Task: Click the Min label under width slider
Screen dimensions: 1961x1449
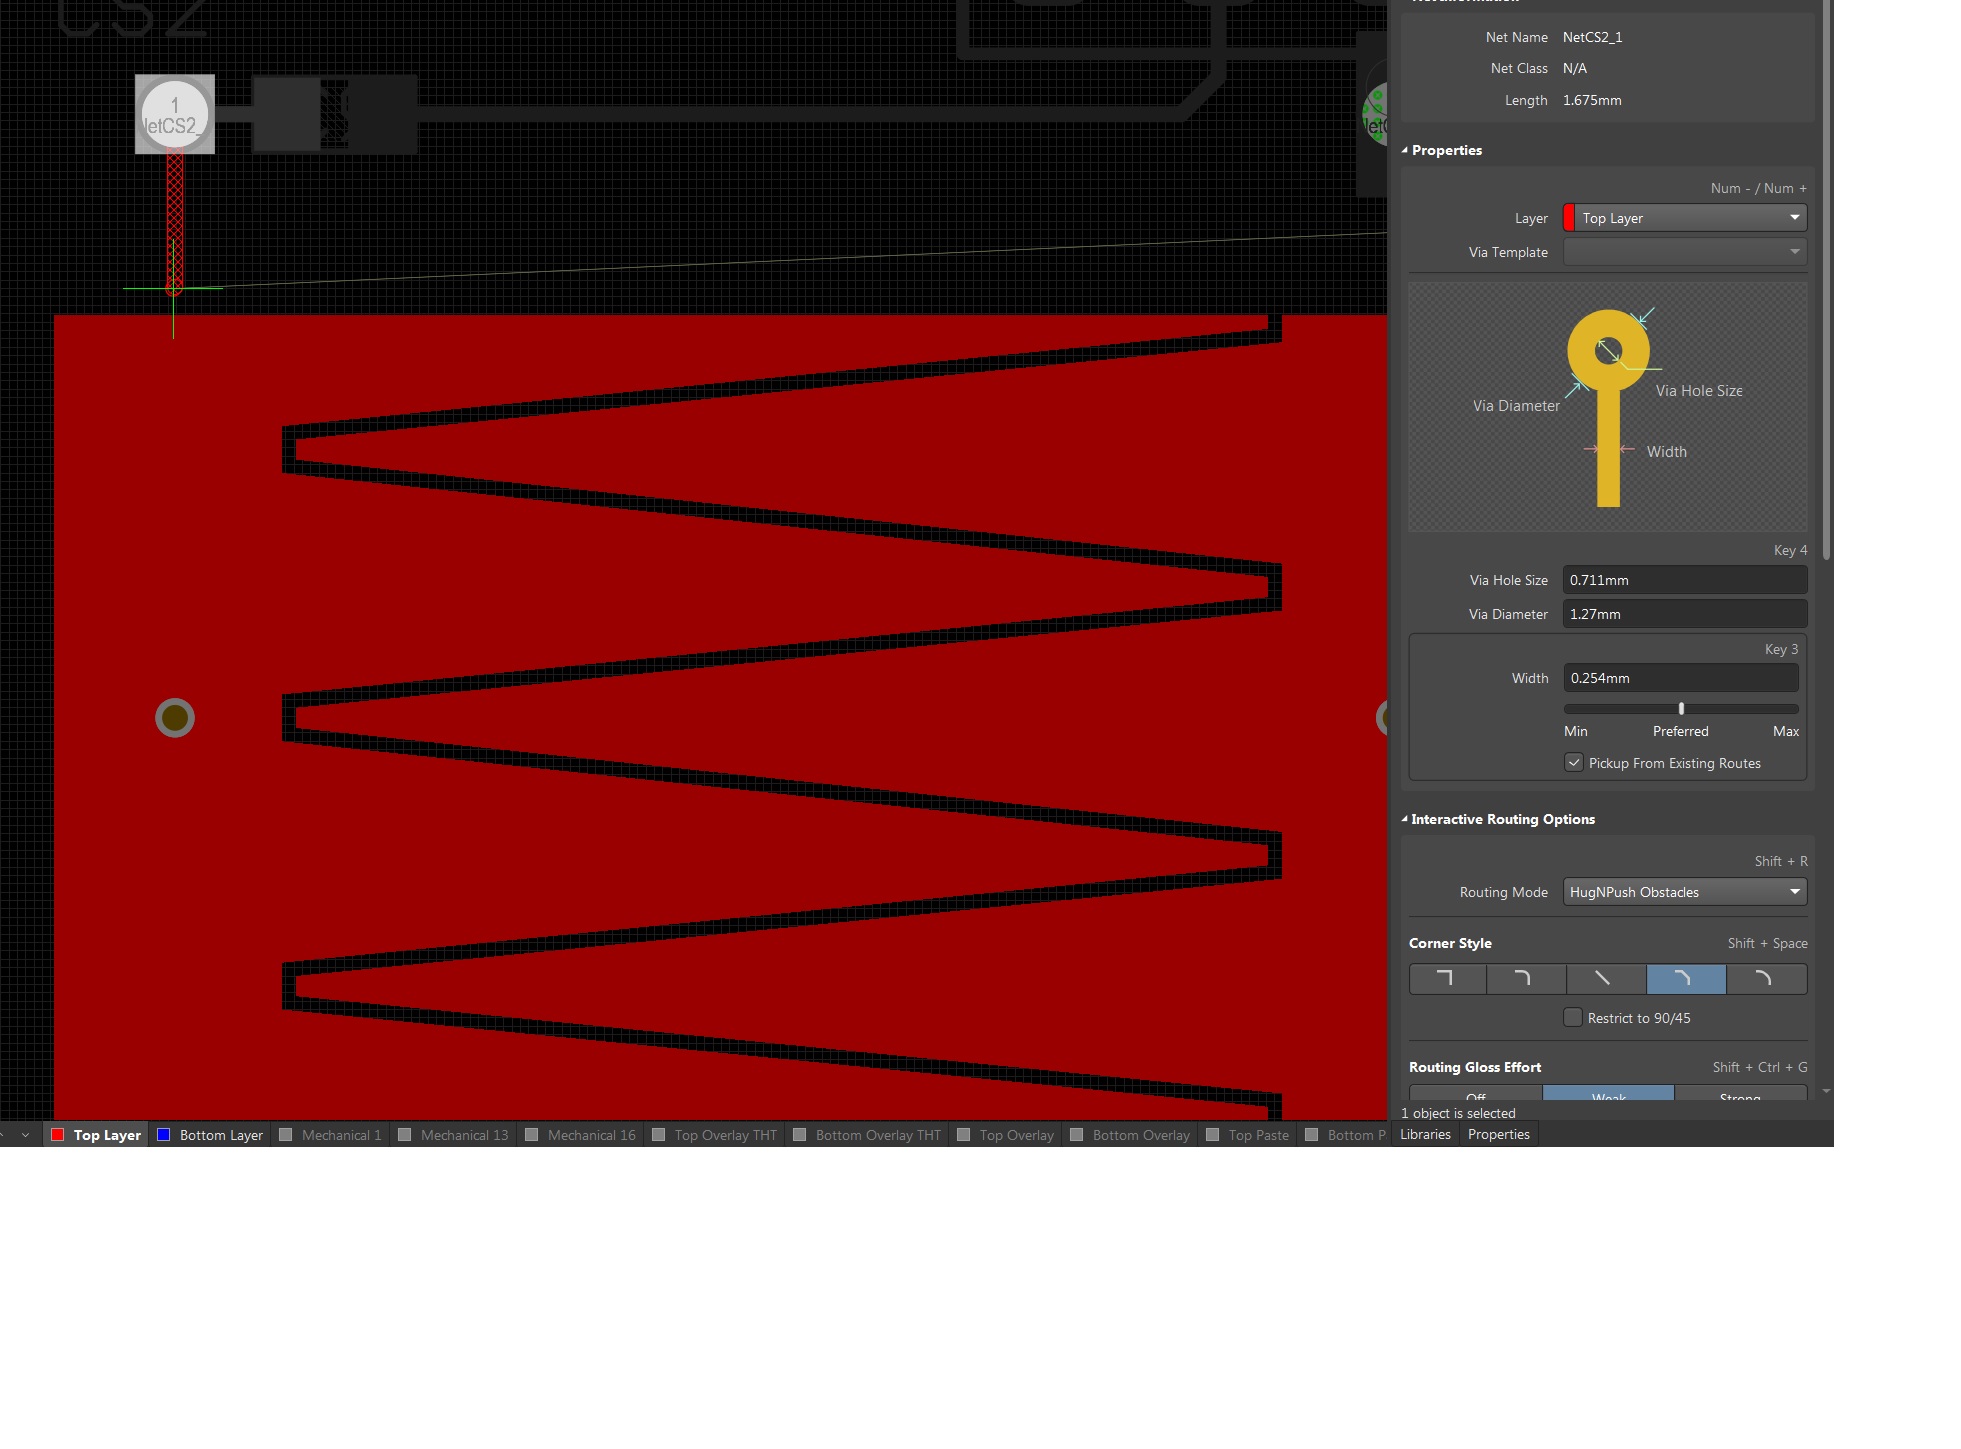Action: click(1576, 731)
